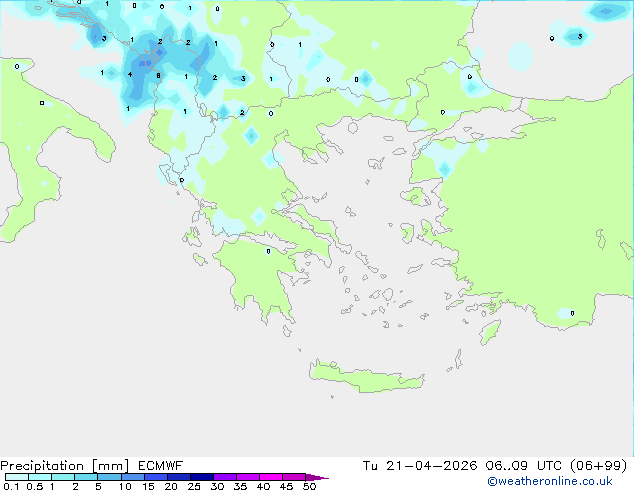Click the '(06+99)' forecast offset text

[598, 466]
